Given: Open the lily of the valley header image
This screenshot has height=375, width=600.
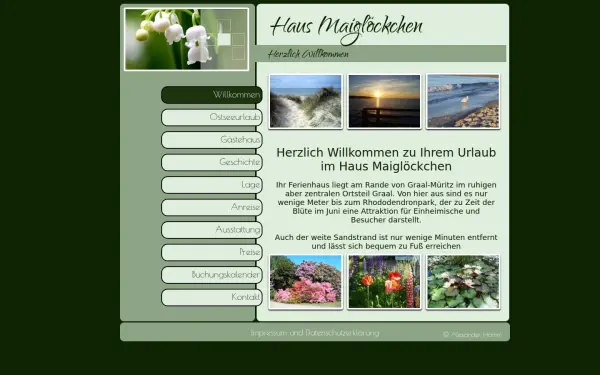Looking at the screenshot, I should [186, 39].
